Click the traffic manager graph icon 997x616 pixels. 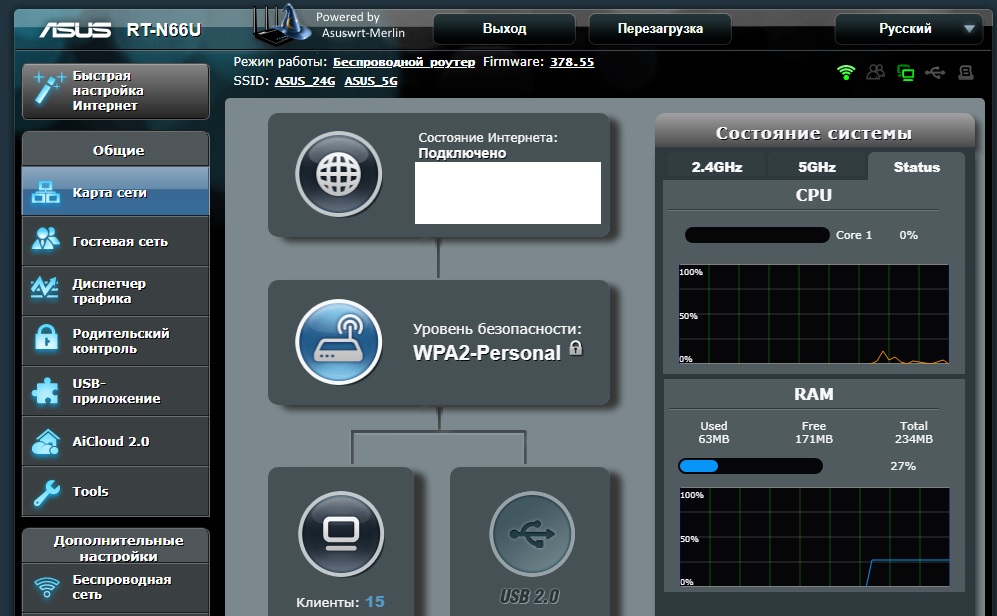[45, 288]
